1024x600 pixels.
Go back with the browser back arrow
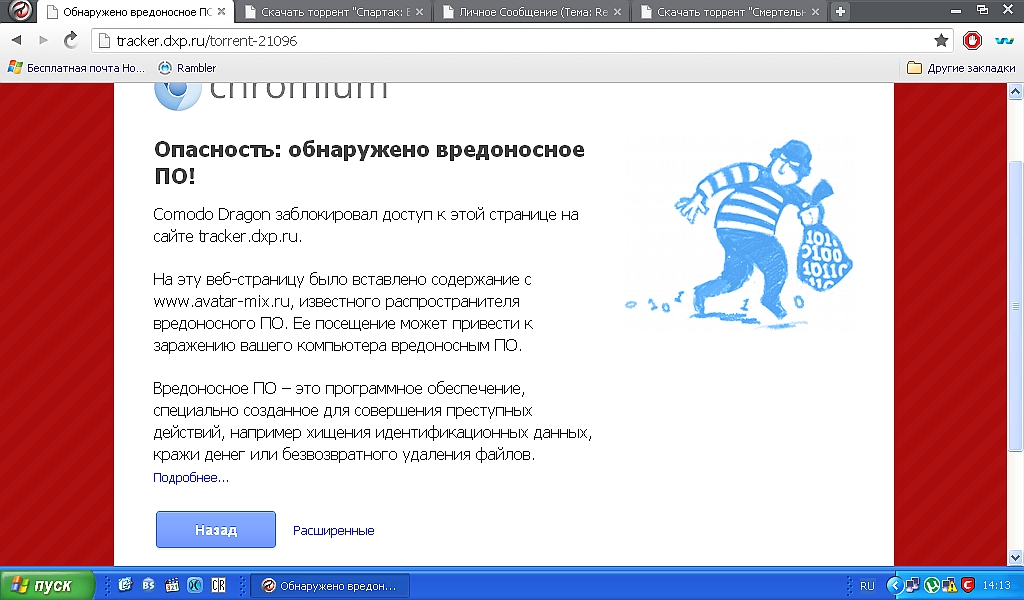click(16, 40)
